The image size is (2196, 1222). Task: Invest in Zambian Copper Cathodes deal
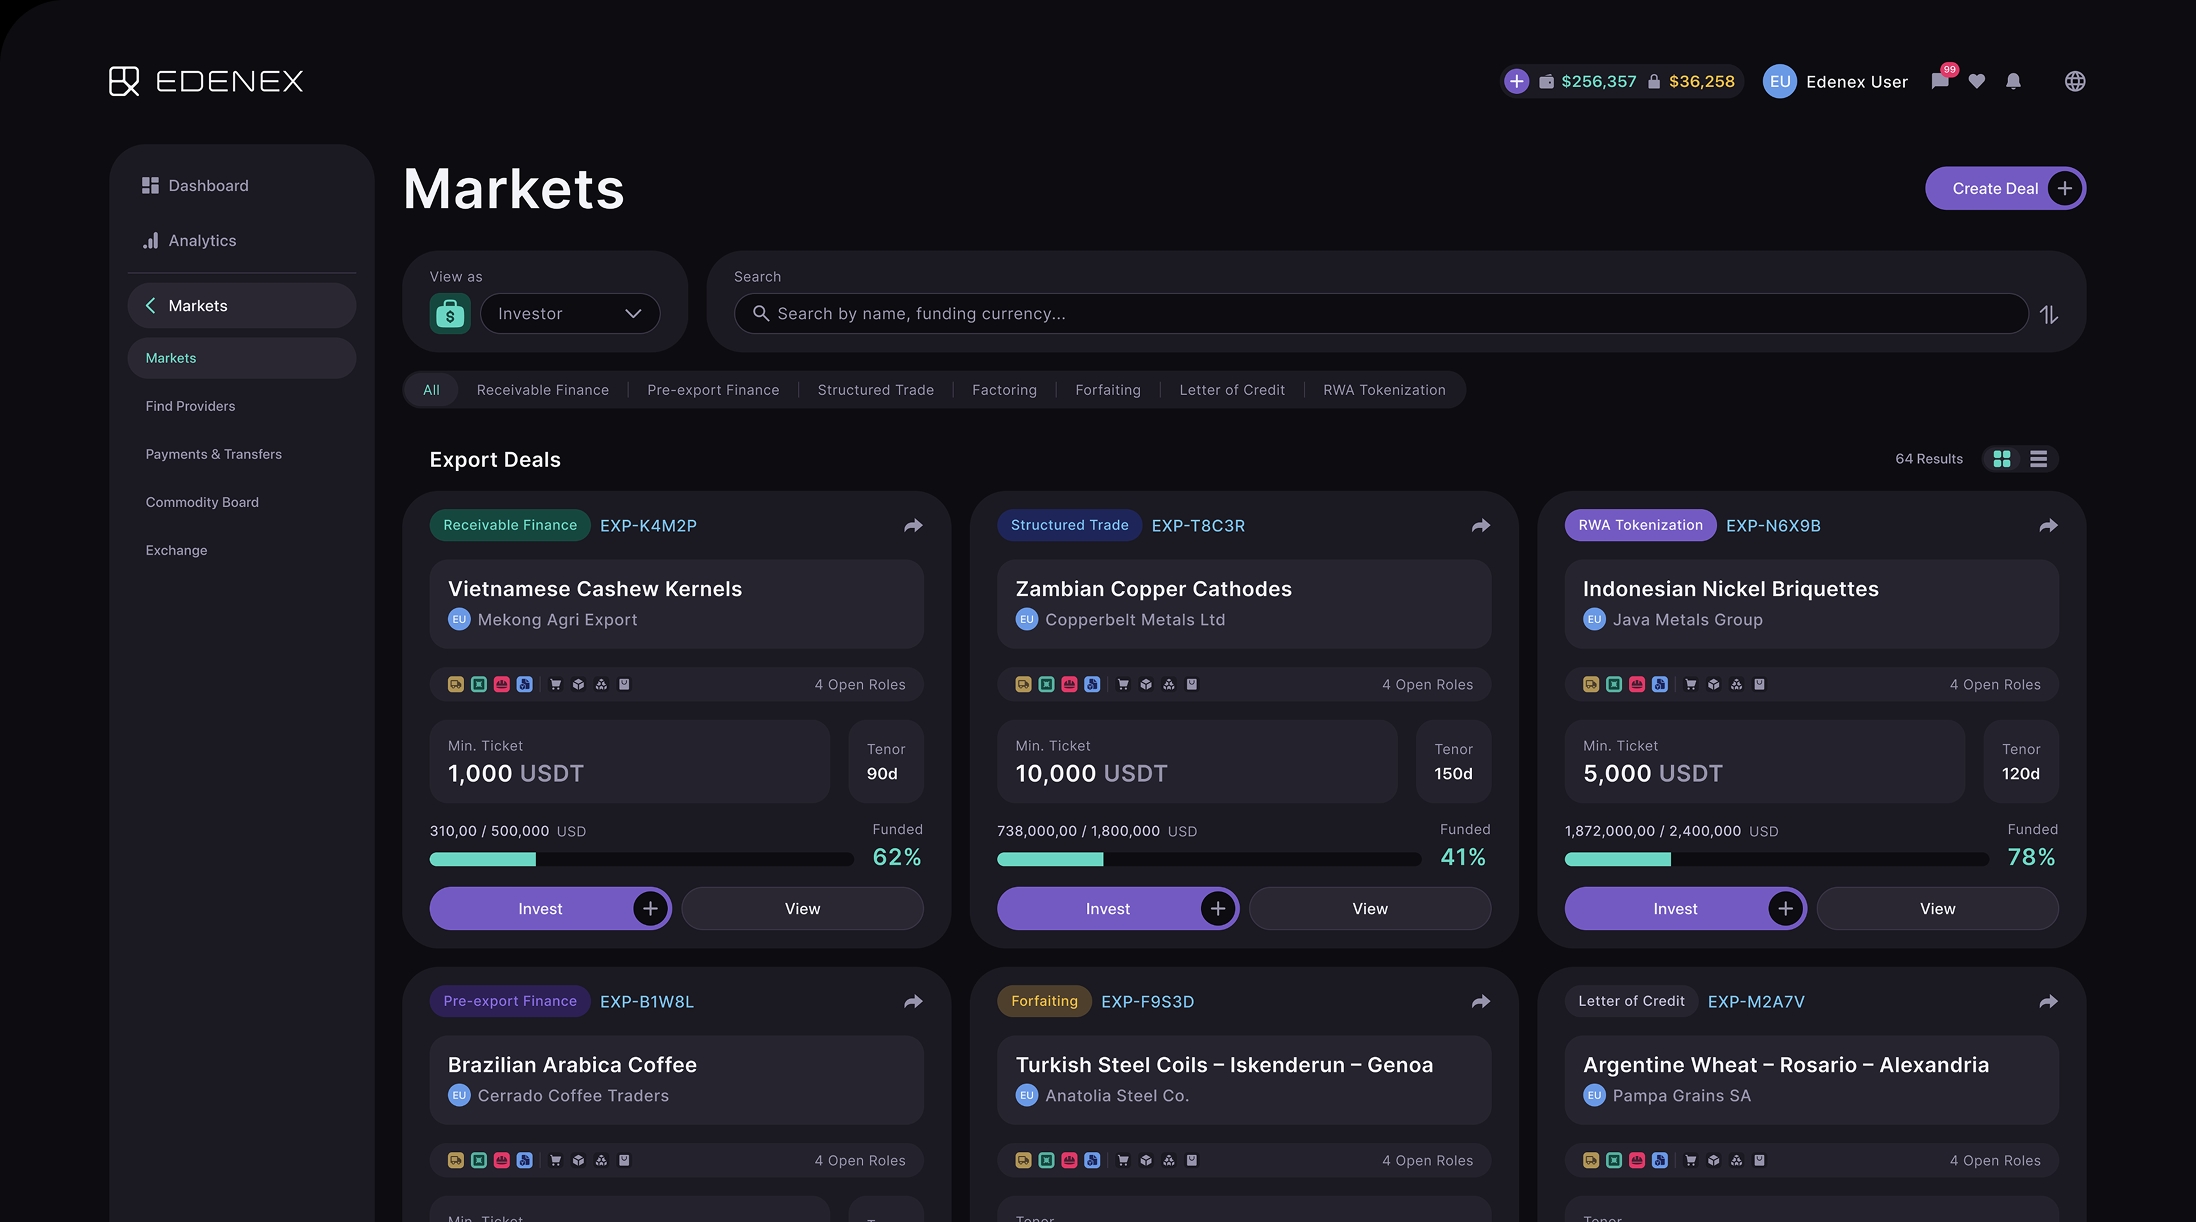tap(1118, 908)
